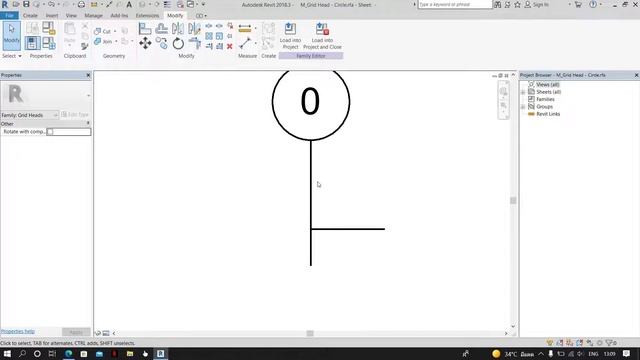640x360 pixels.
Task: Click the Windows taskbar search icon
Action: pyautogui.click(x=22, y=353)
